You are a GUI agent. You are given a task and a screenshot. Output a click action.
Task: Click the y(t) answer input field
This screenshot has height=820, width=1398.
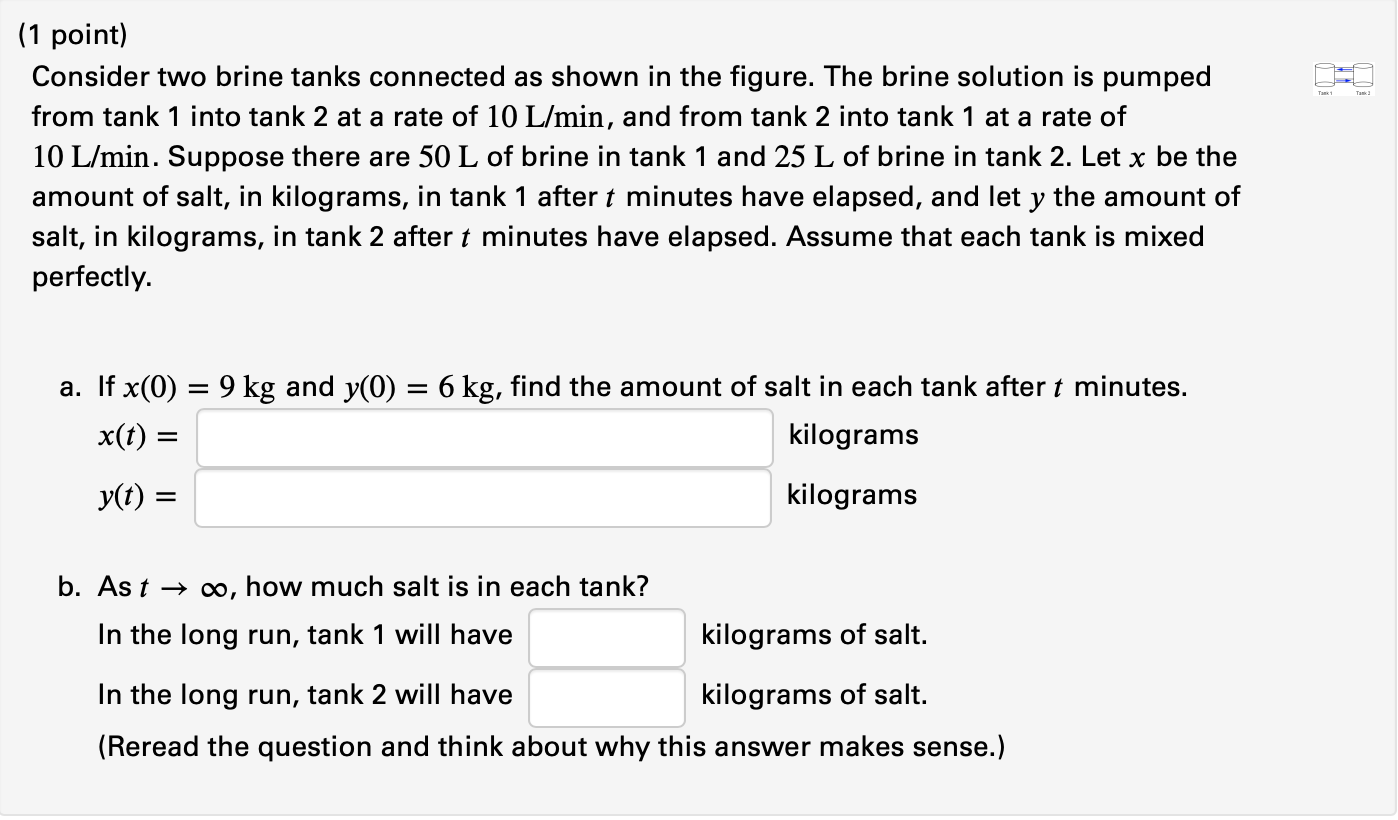click(483, 496)
